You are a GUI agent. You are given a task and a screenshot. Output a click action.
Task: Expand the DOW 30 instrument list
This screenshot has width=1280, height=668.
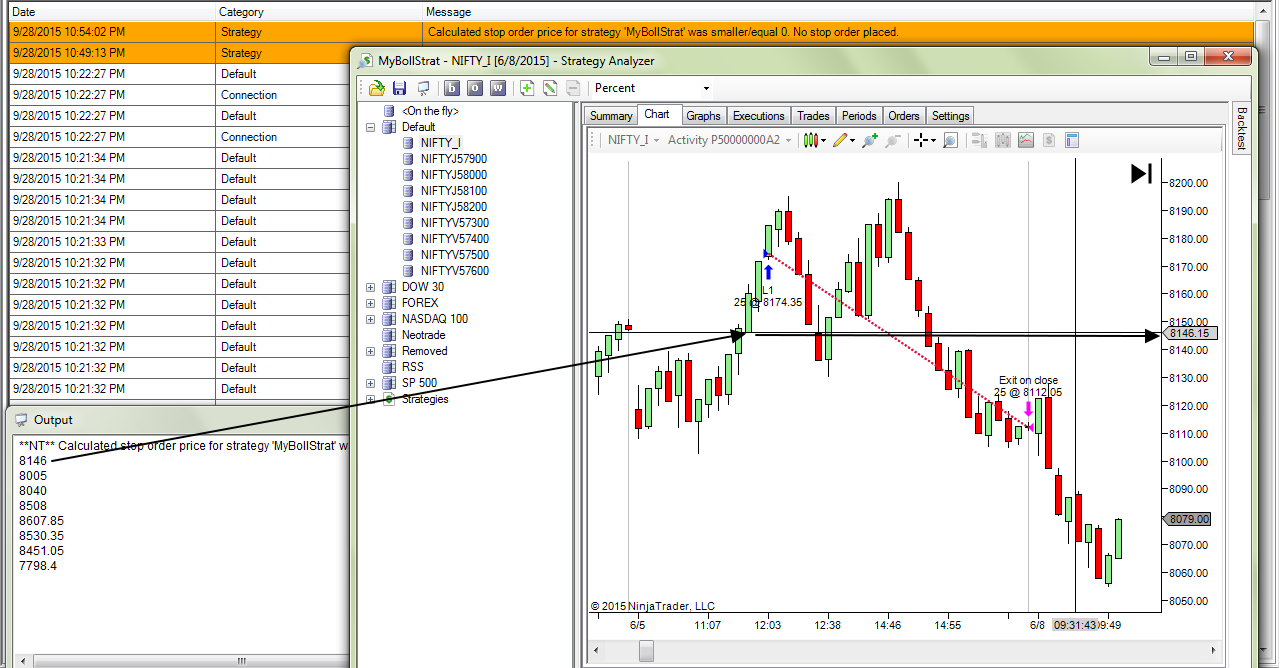[370, 287]
